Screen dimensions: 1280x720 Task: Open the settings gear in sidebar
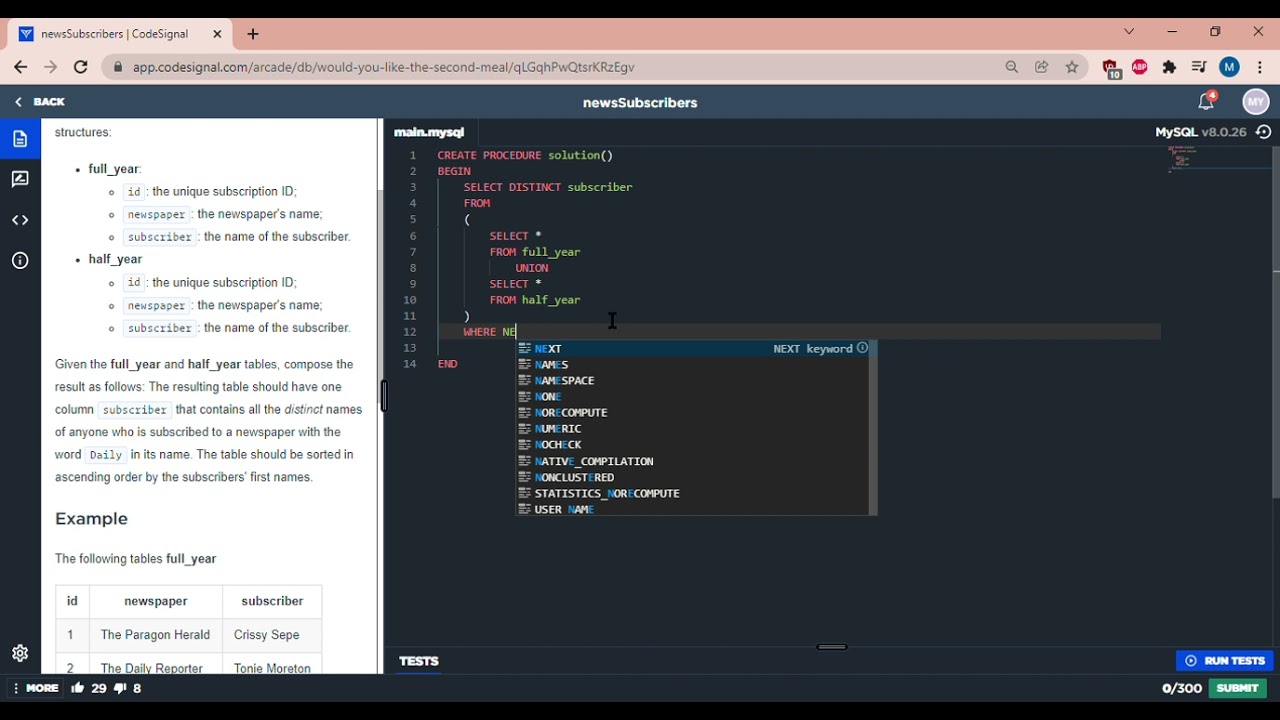20,653
